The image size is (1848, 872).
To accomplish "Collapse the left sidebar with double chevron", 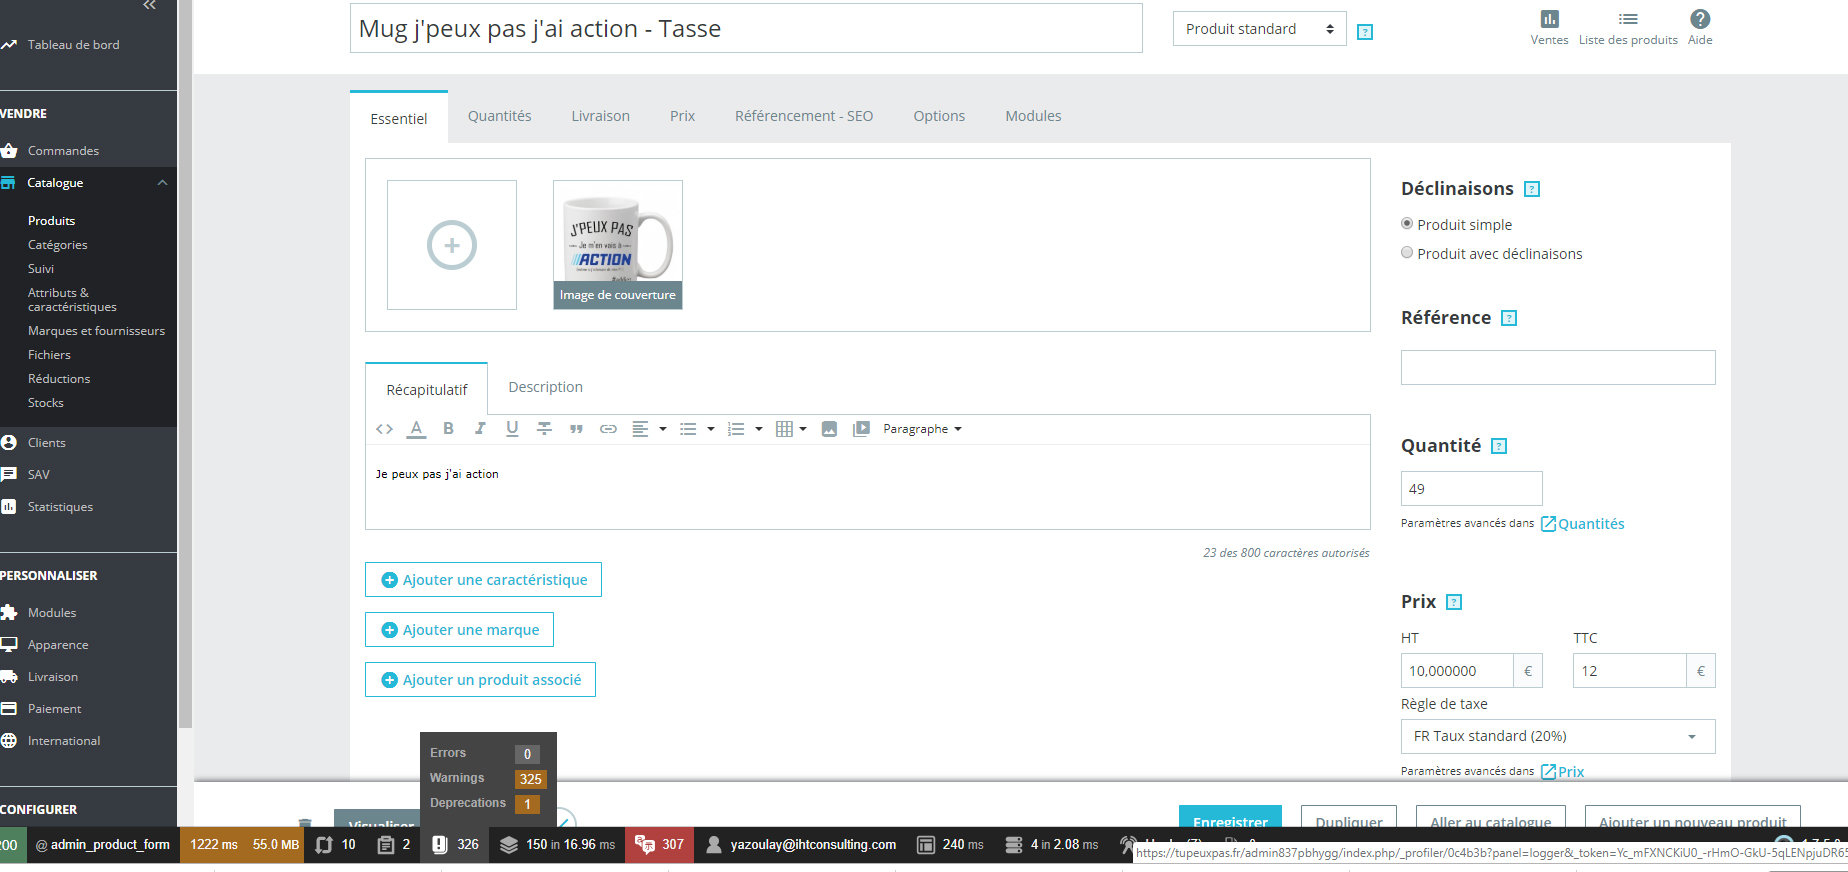I will coord(149,6).
